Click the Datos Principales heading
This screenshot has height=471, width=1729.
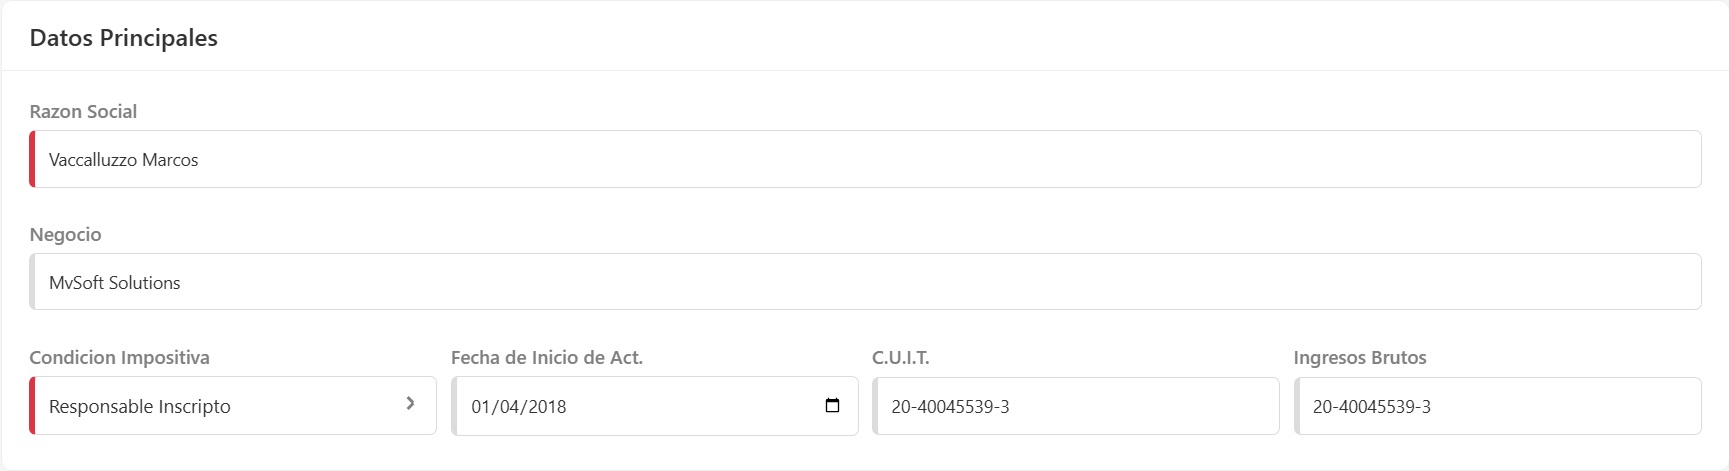123,38
